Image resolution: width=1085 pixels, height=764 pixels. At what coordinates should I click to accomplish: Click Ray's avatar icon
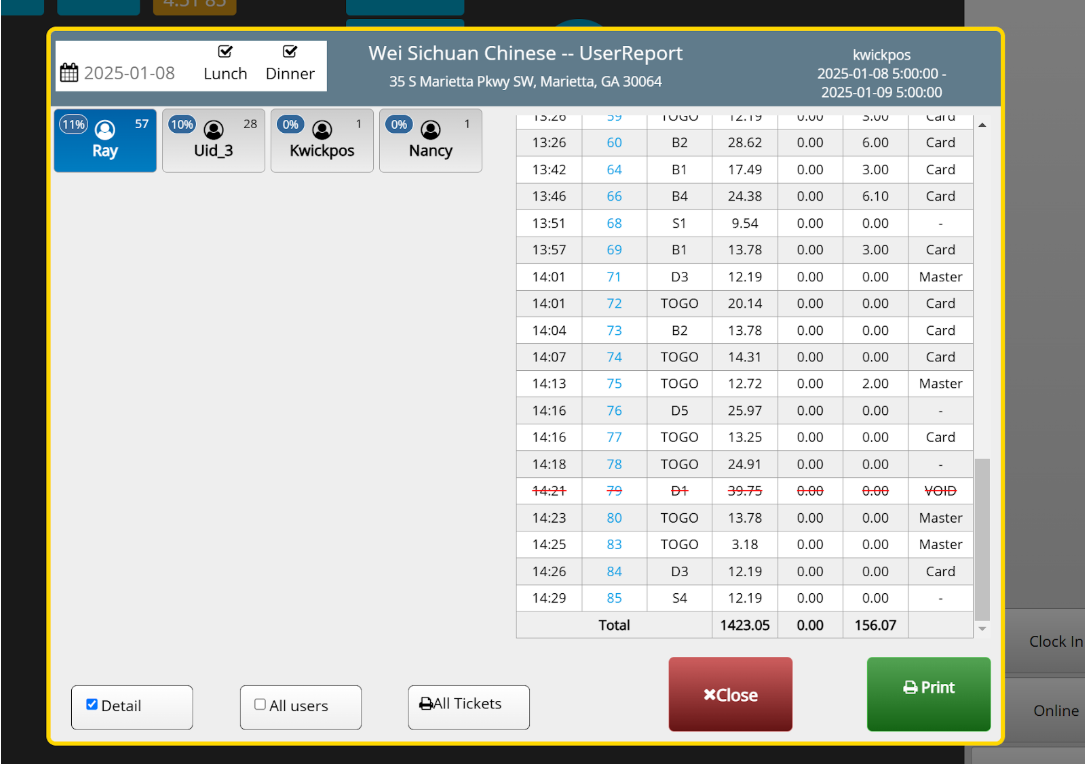[x=105, y=129]
